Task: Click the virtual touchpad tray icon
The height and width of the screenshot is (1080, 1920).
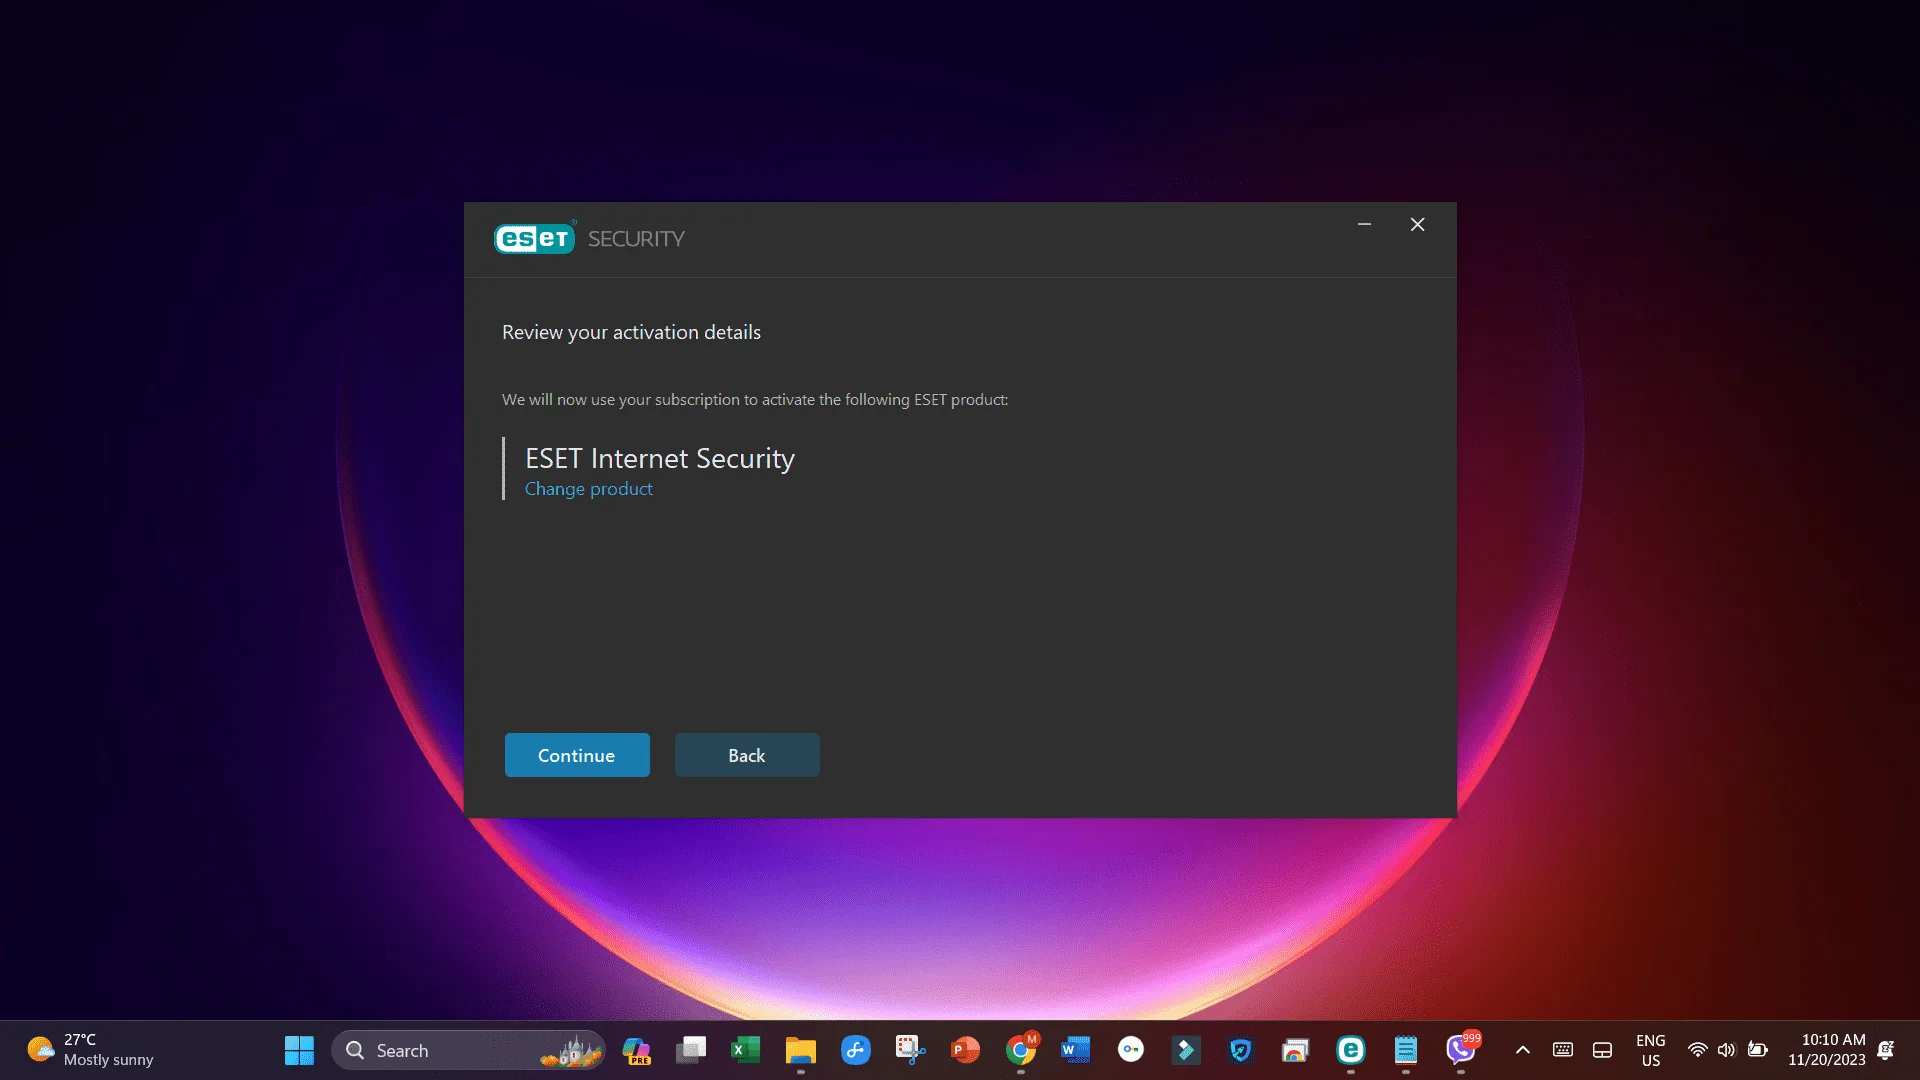Action: coord(1602,1050)
